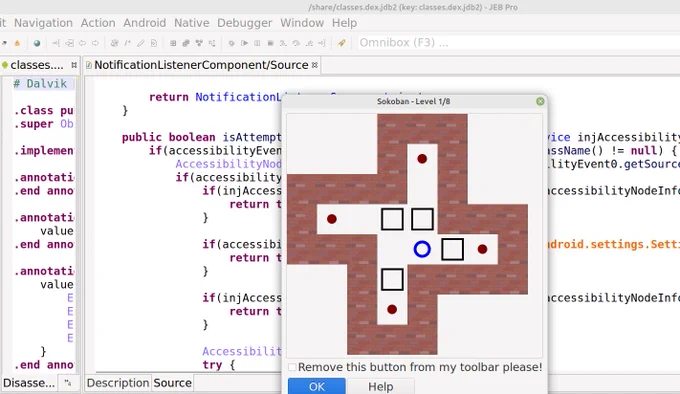
Task: Close the classes.... panel tab
Action: (74, 65)
